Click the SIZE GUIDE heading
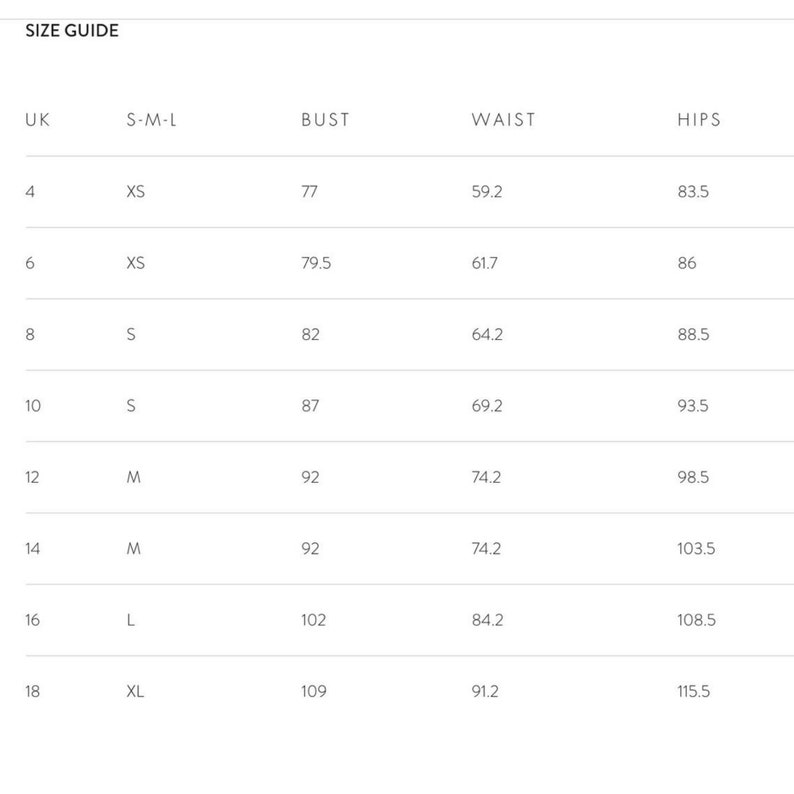Viewport: 794px width, 794px height. click(x=72, y=30)
